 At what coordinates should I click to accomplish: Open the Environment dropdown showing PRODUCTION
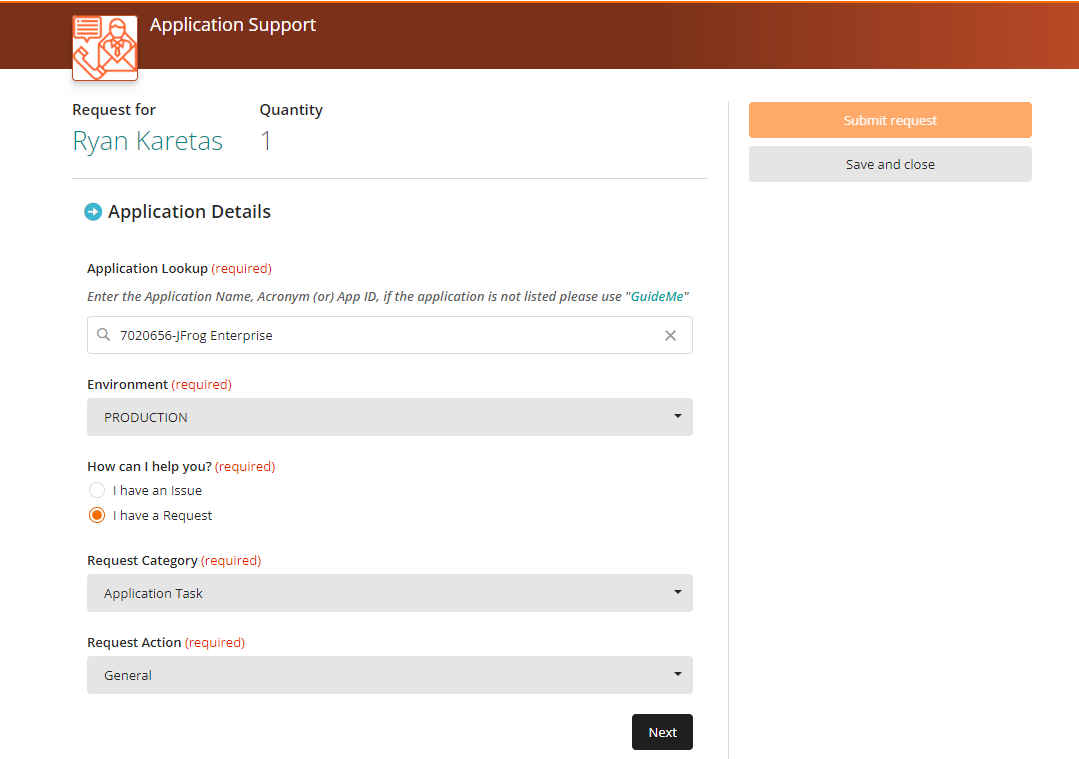389,417
